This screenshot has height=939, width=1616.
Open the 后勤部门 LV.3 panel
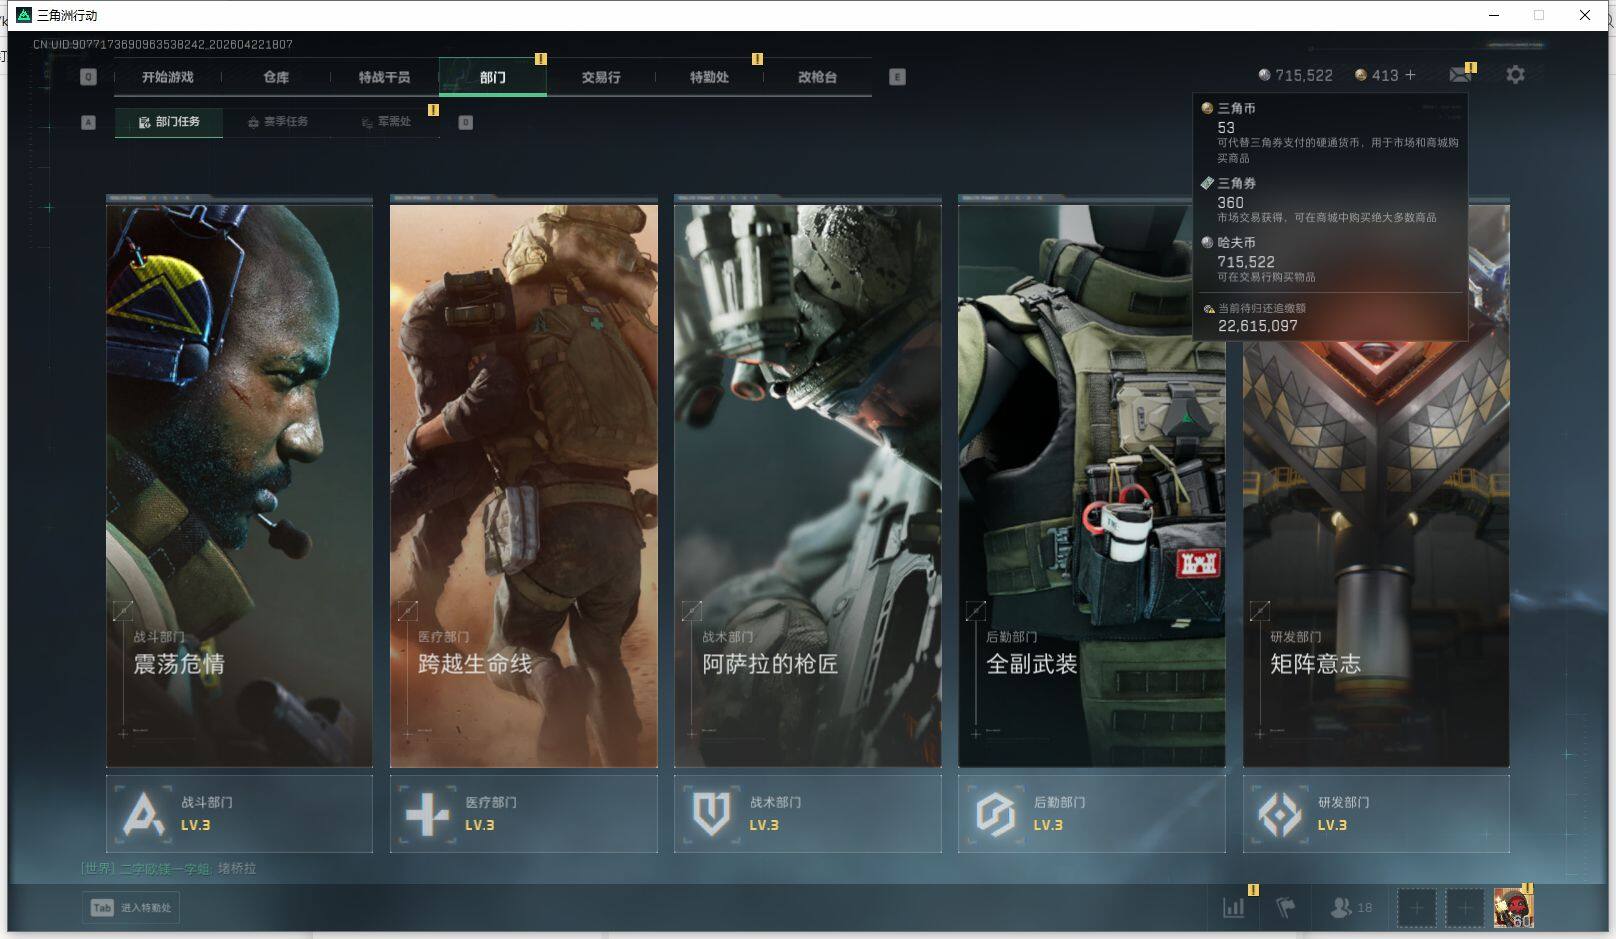click(x=1091, y=814)
